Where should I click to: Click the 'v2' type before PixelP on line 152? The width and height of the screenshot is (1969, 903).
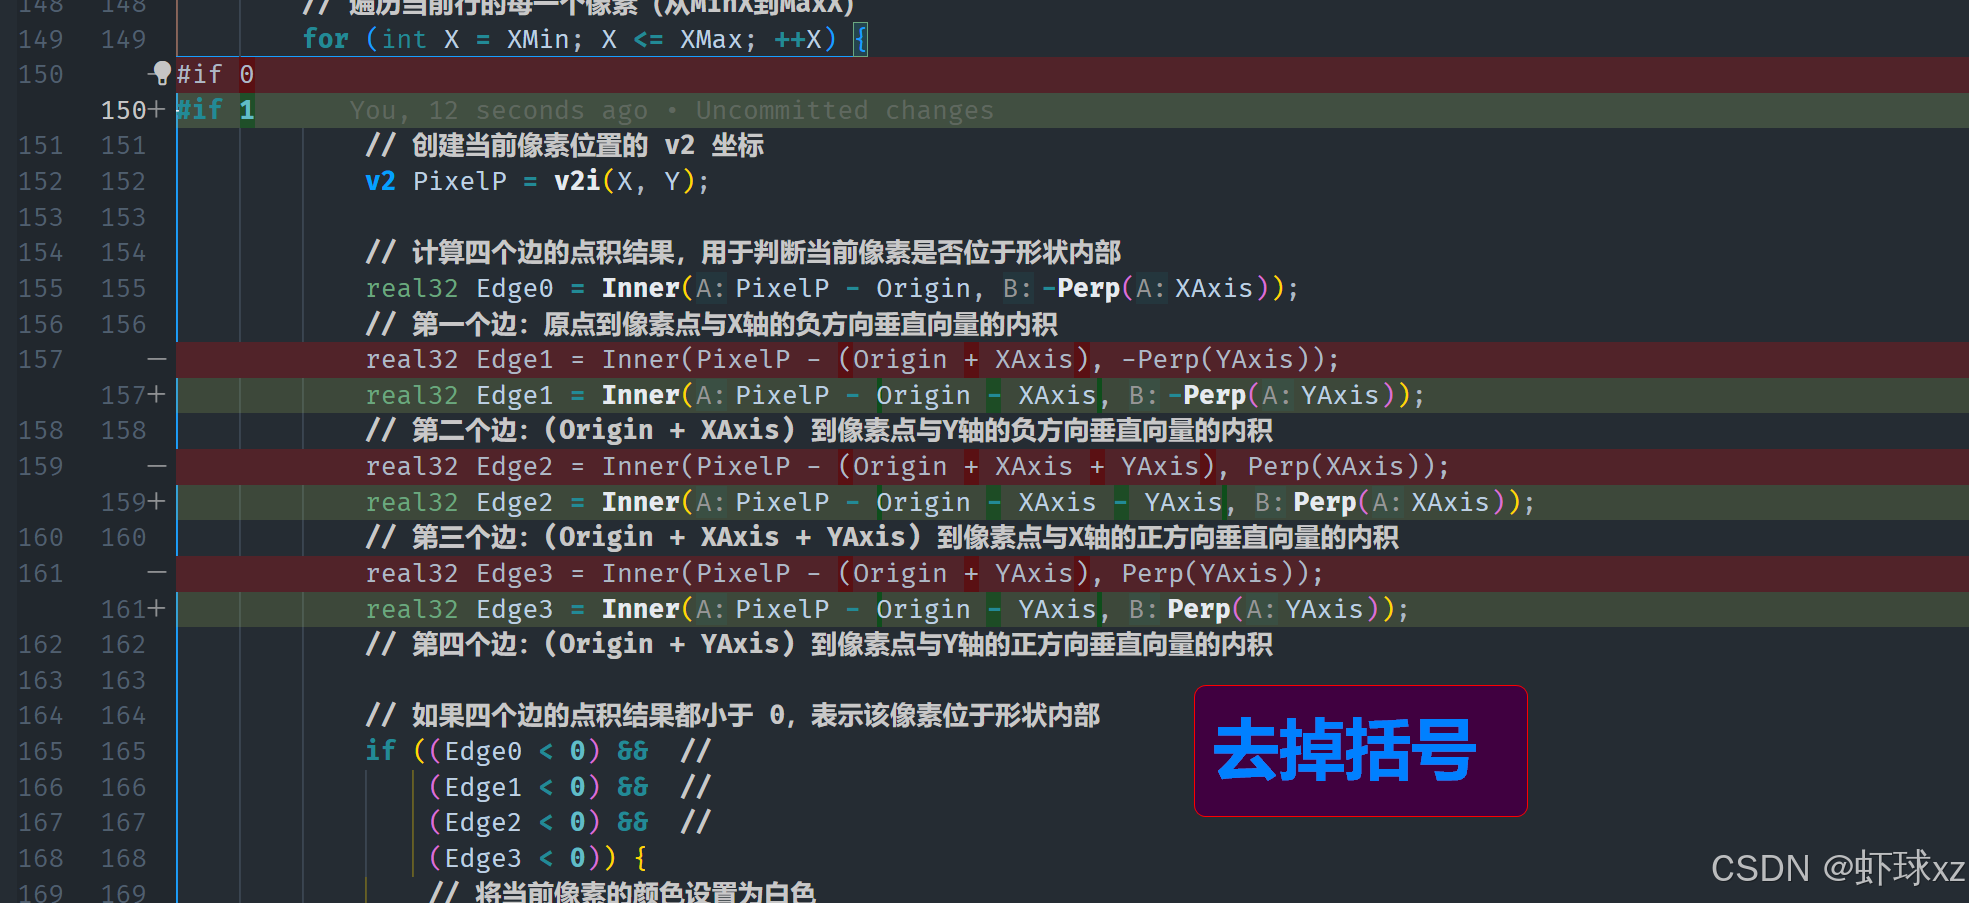380,181
